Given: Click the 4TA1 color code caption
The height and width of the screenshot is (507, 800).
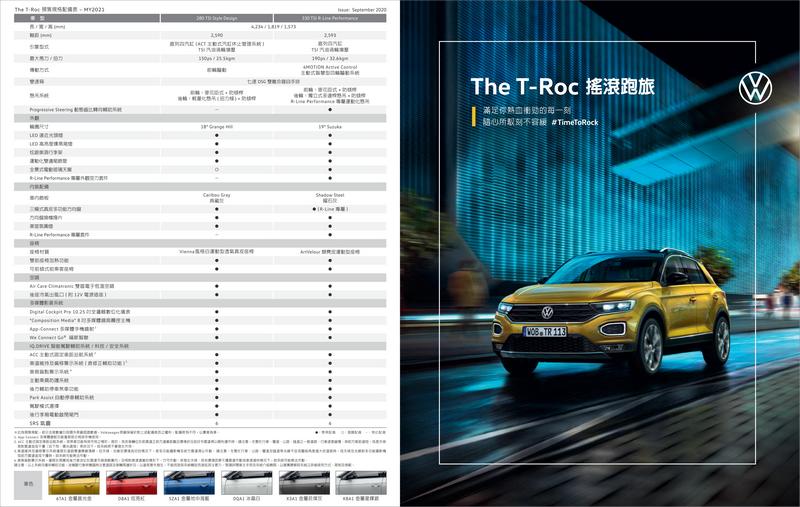Looking at the screenshot, I should (x=74, y=499).
